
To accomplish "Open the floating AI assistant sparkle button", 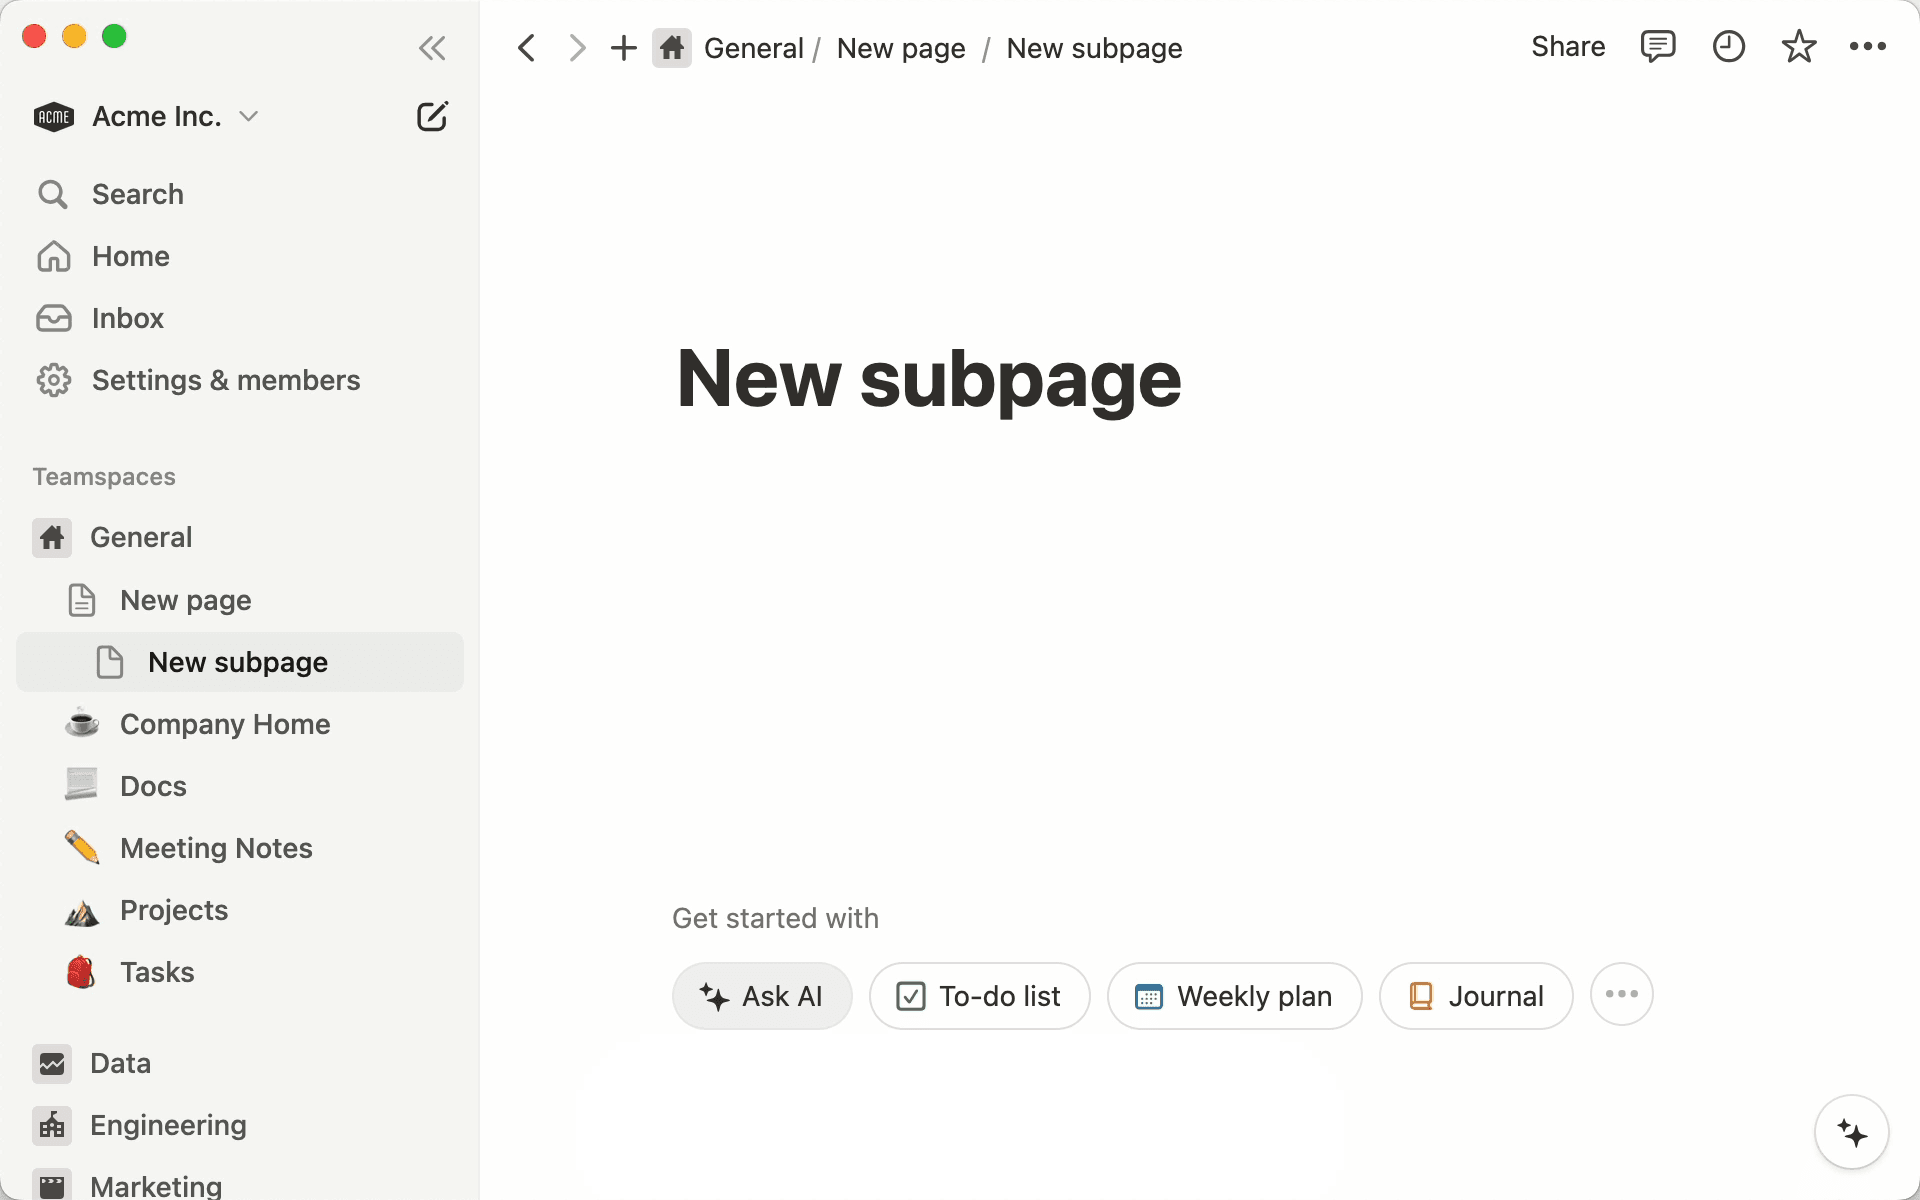I will tap(1852, 1132).
